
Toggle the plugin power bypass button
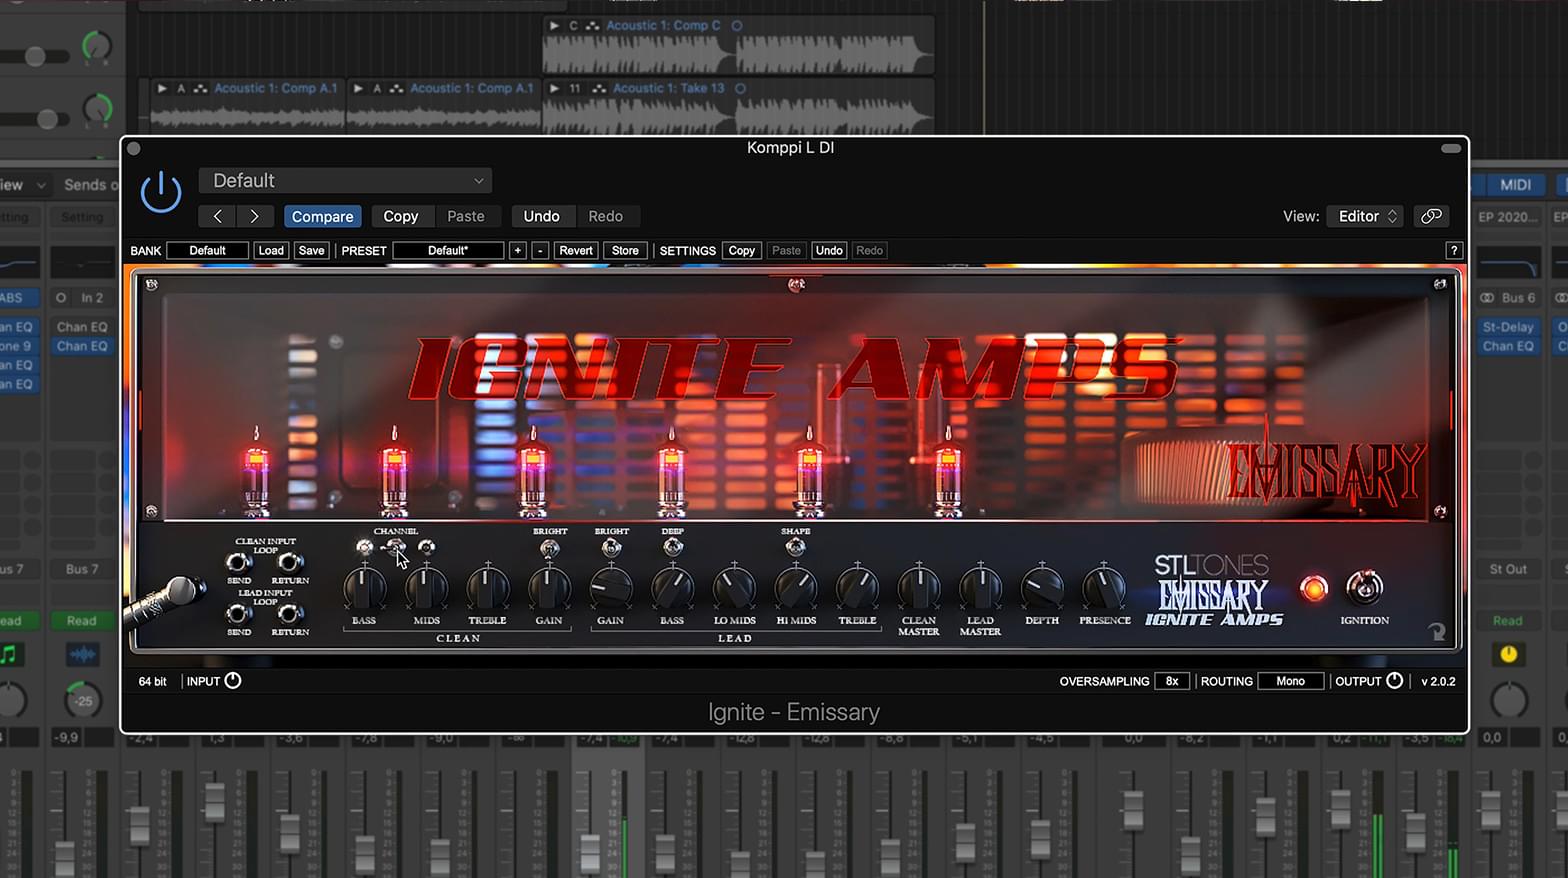161,192
